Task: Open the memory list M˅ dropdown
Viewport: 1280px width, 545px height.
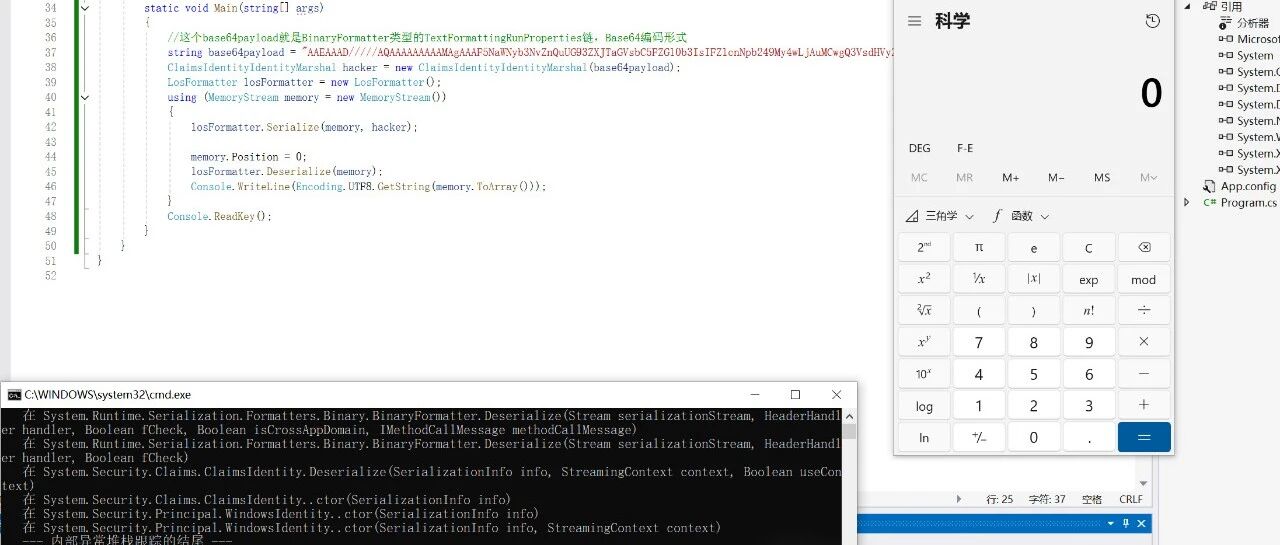Action: tap(1148, 178)
